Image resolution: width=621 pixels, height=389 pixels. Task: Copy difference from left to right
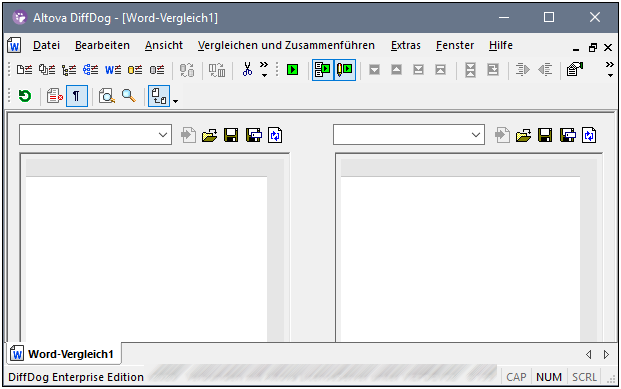click(522, 70)
